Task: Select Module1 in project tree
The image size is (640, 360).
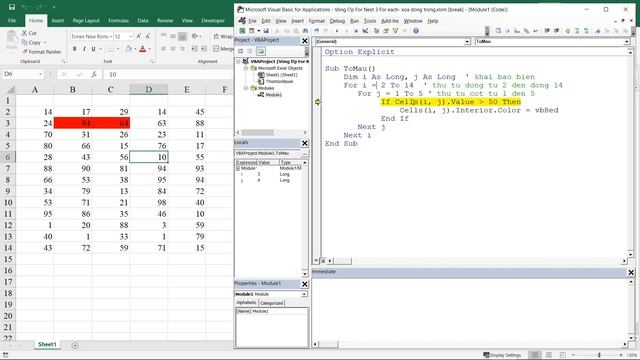Action: [x=273, y=95]
